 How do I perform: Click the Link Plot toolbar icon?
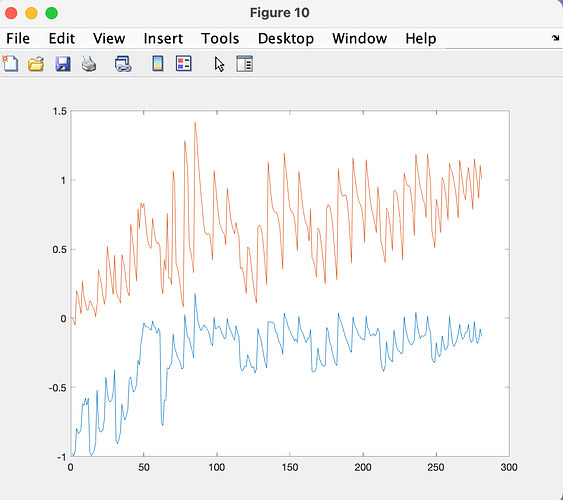click(x=123, y=64)
